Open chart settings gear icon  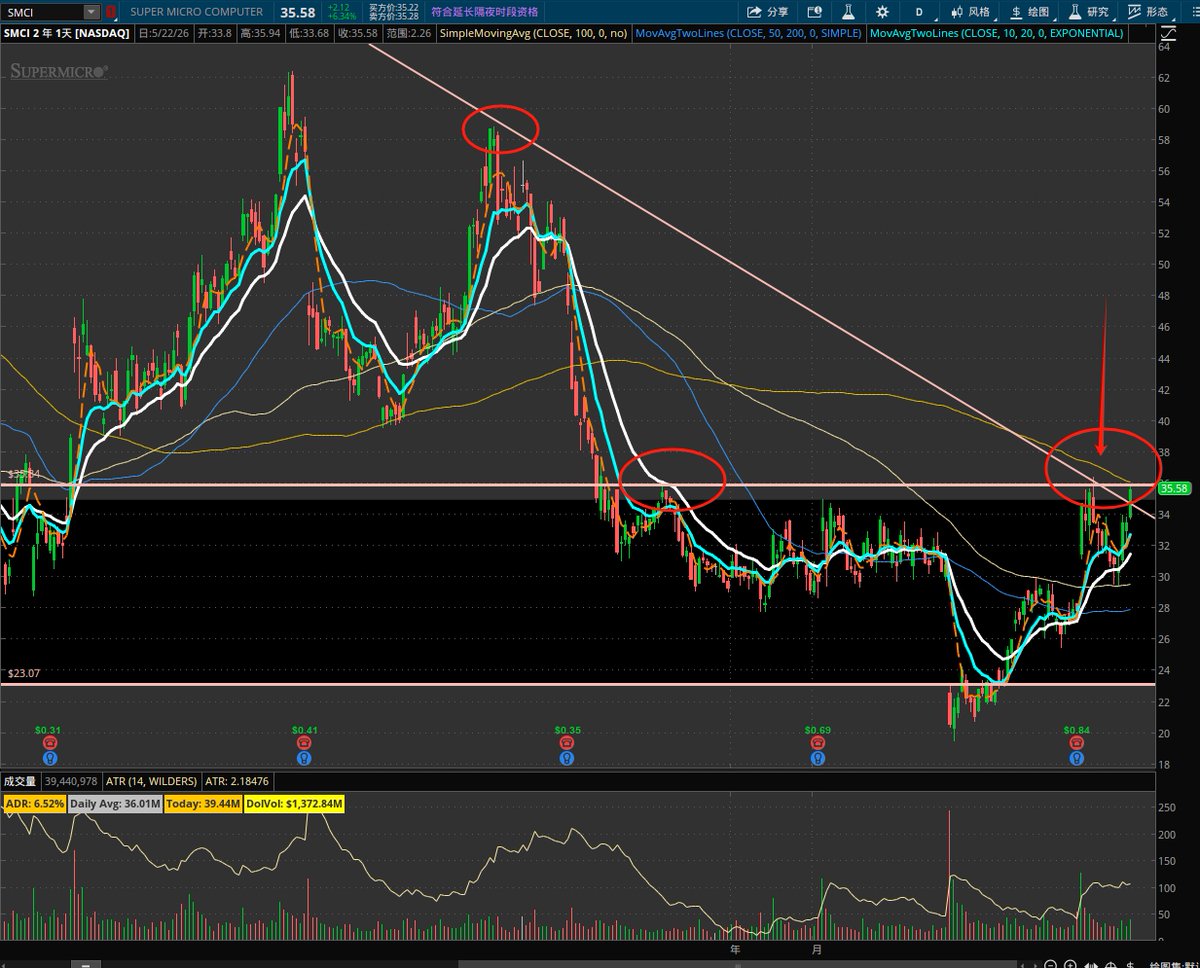(881, 12)
